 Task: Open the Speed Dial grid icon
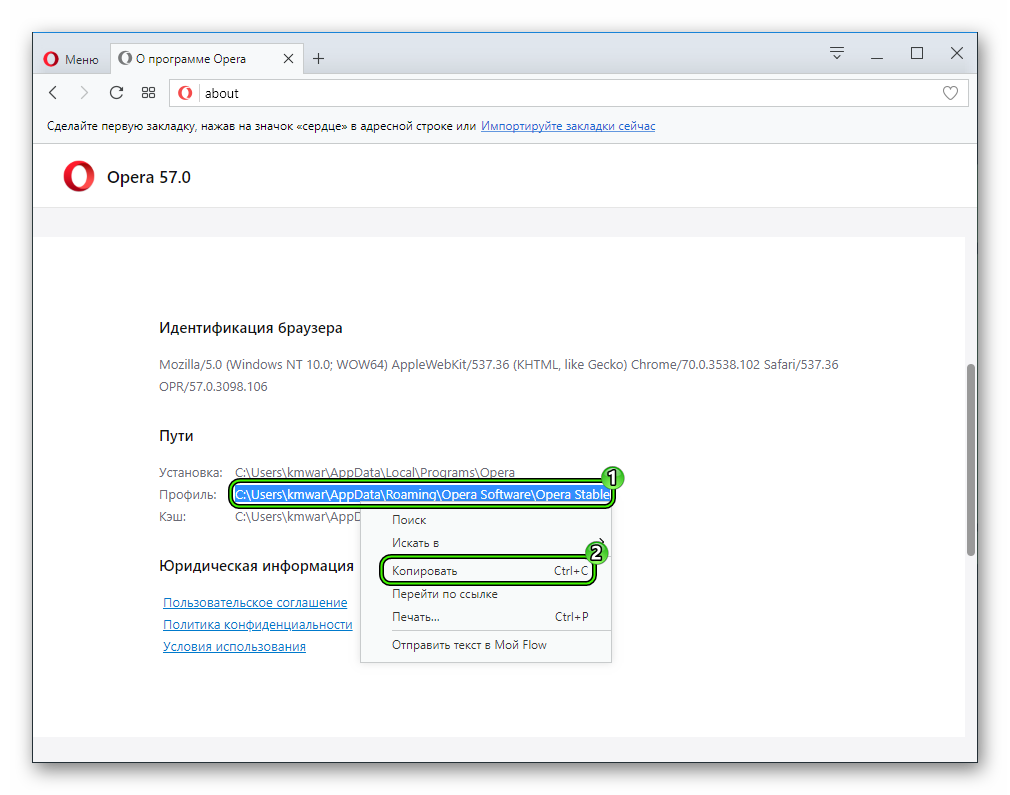148,93
